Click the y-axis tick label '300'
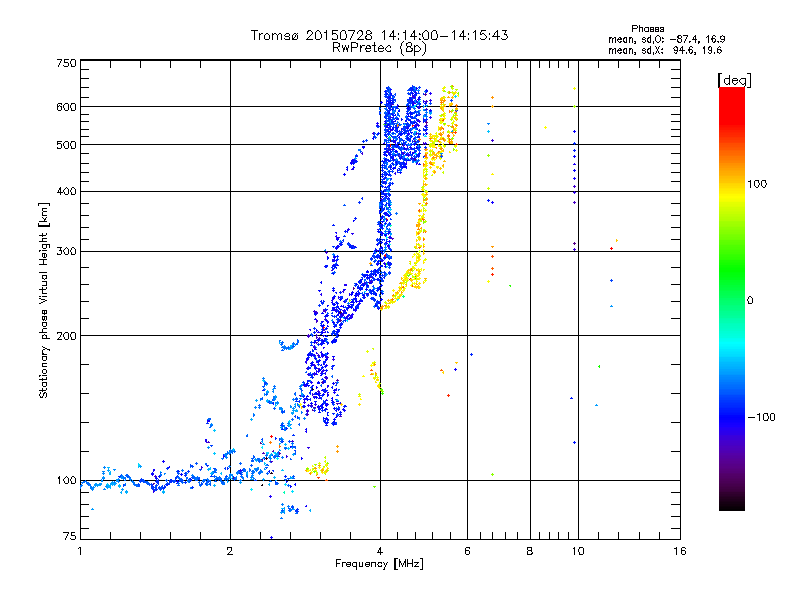 (x=66, y=252)
